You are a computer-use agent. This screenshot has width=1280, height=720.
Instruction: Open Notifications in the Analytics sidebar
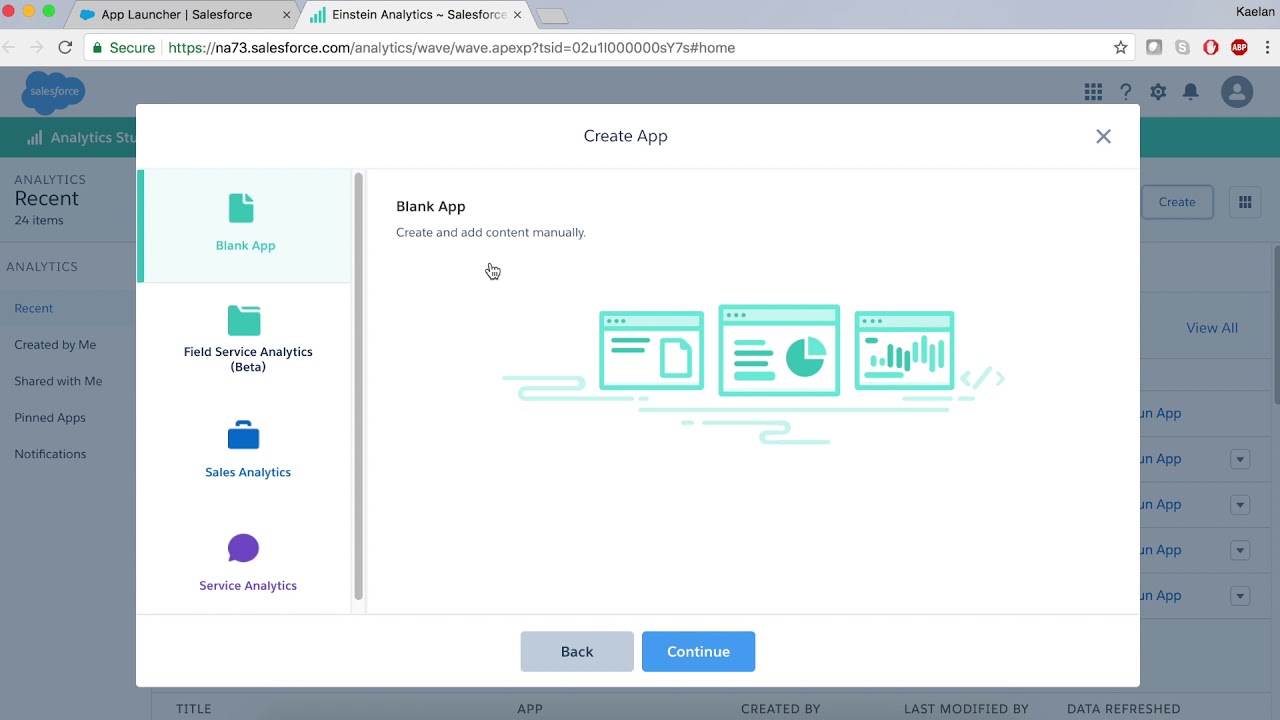(x=50, y=454)
